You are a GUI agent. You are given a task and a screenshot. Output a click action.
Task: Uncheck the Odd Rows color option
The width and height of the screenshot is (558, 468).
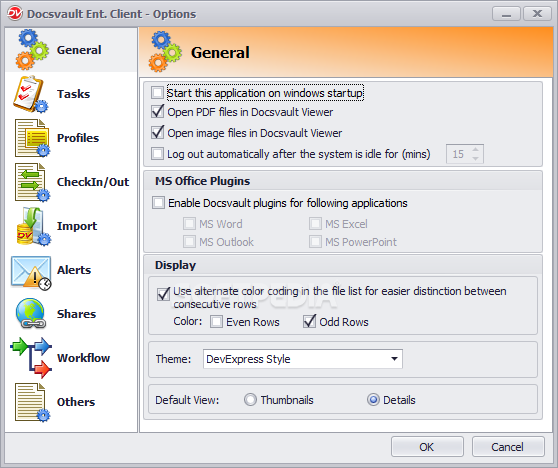[x=309, y=322]
